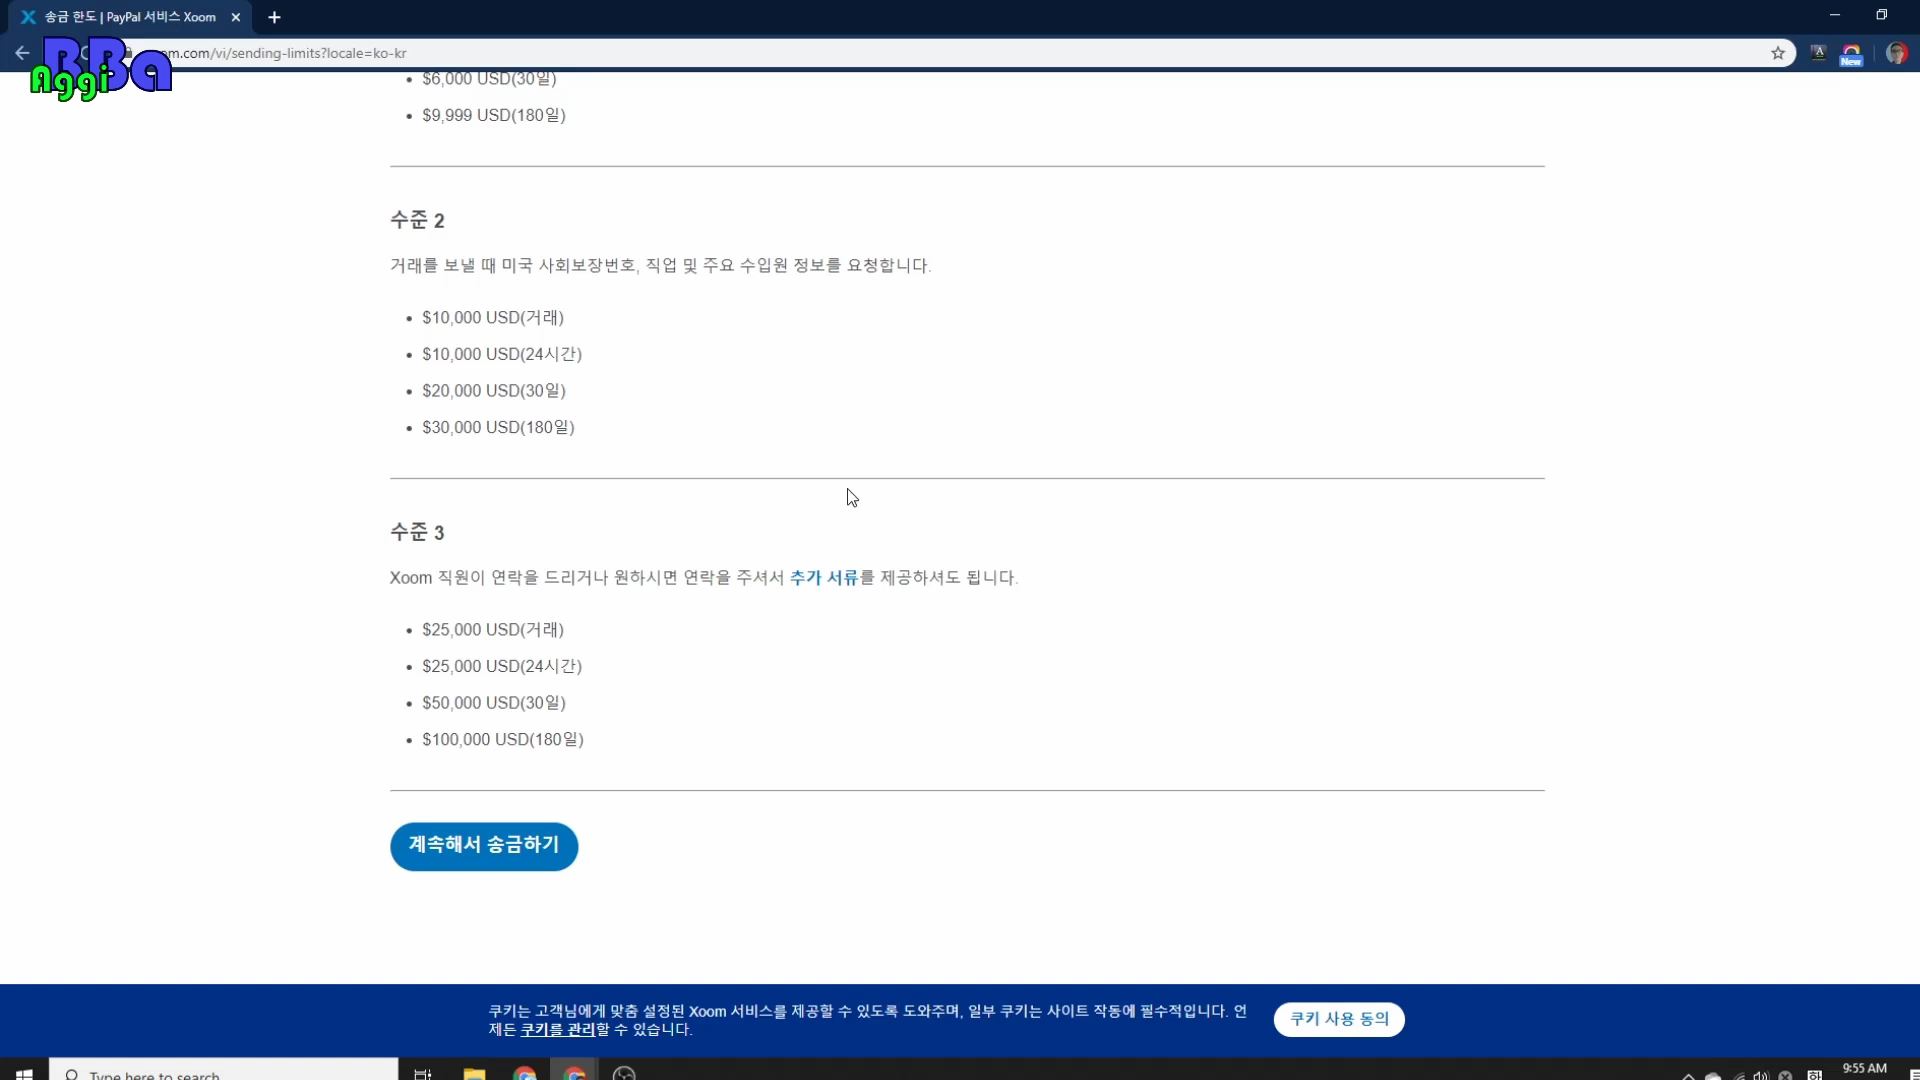
Task: Open the 쿠키를 관리 link
Action: (557, 1030)
